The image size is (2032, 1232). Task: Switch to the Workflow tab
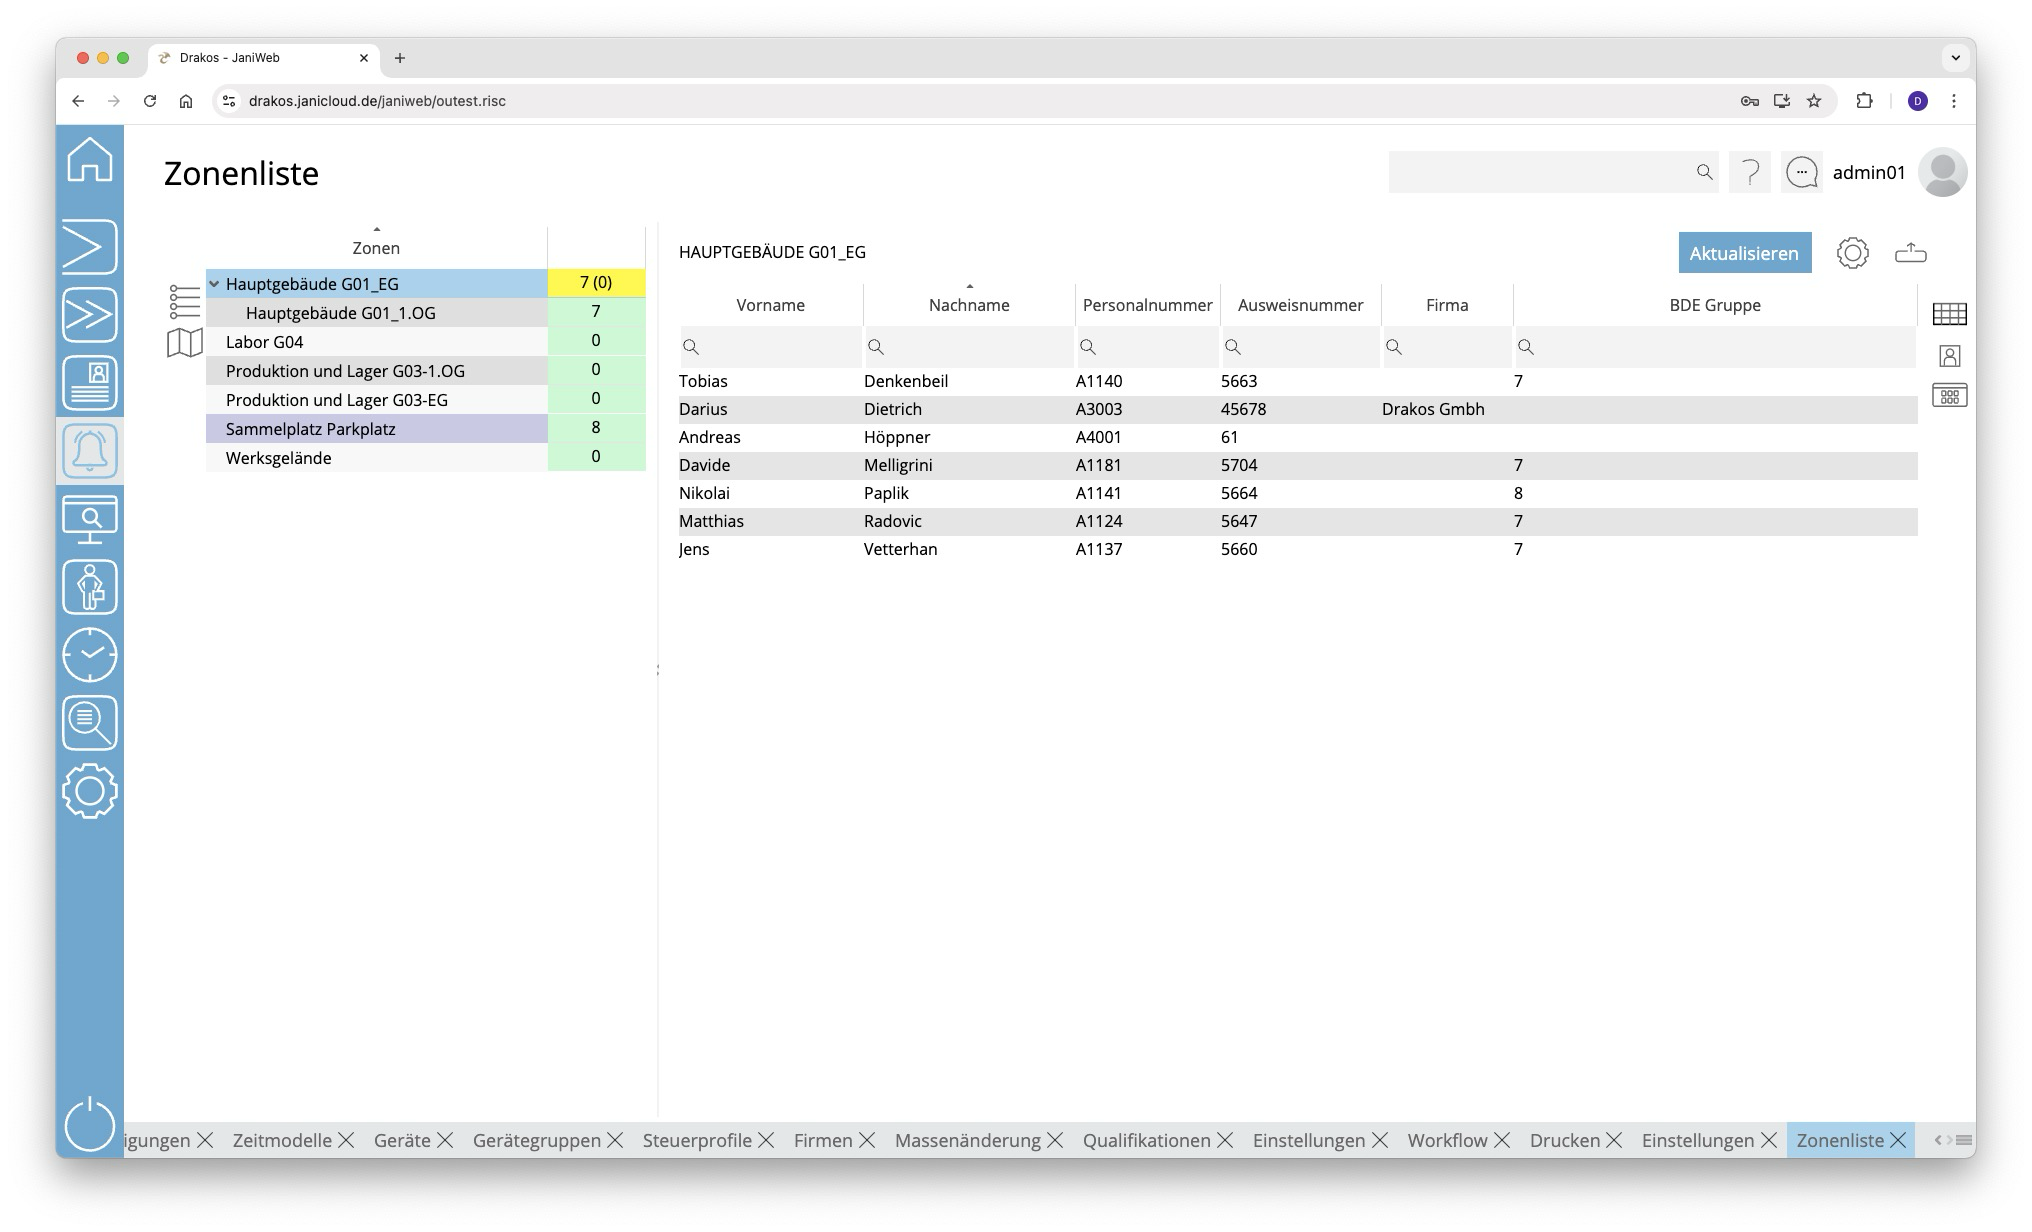coord(1446,1140)
